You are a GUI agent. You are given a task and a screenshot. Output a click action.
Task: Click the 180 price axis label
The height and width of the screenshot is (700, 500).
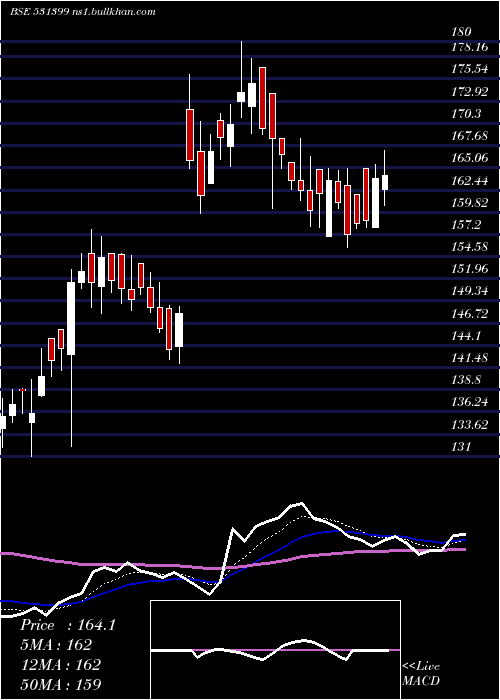pyautogui.click(x=461, y=32)
